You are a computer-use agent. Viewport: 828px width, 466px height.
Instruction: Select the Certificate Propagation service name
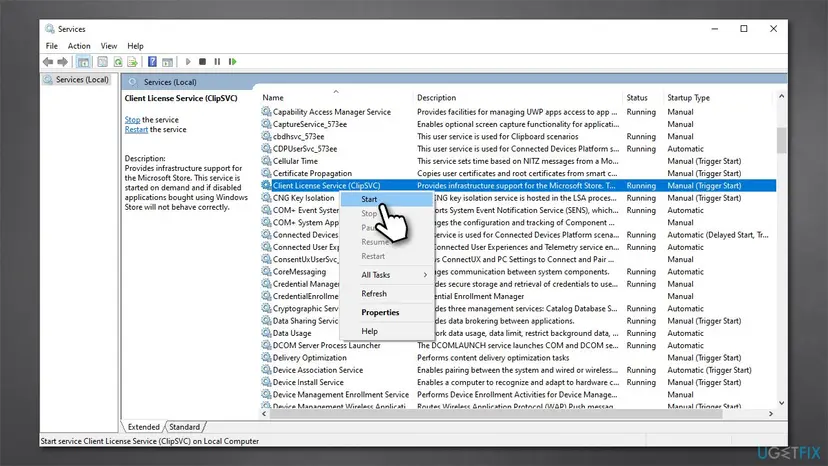(312, 173)
